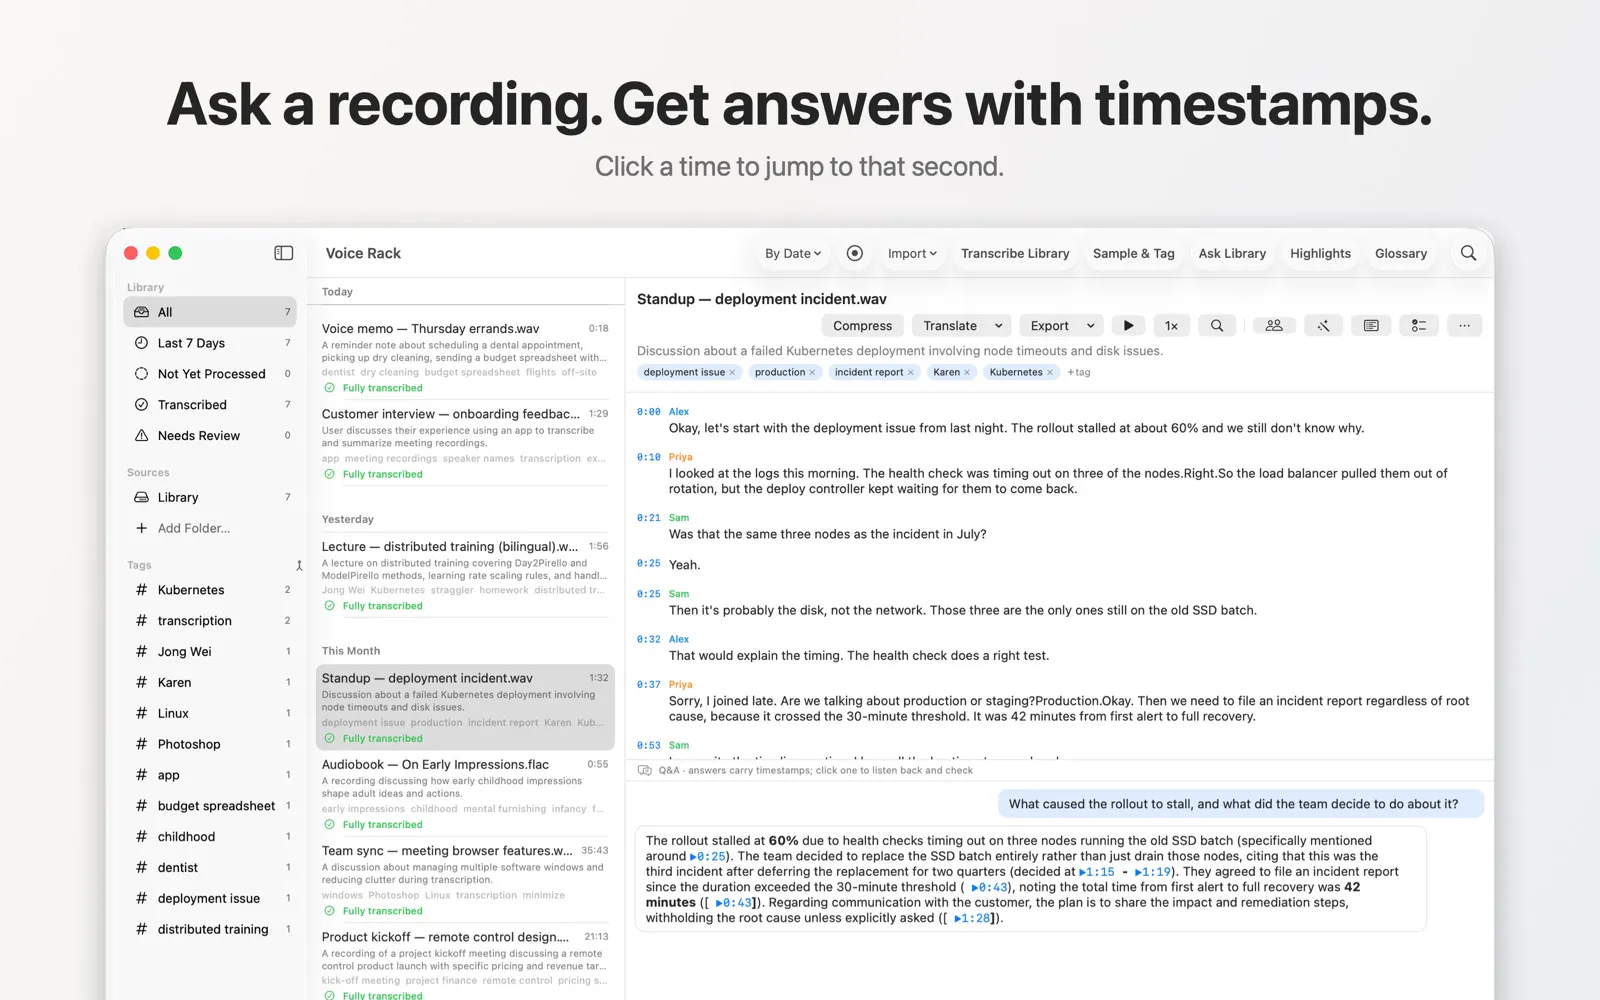Add a new tag with +tag
The width and height of the screenshot is (1600, 1000).
click(1079, 372)
